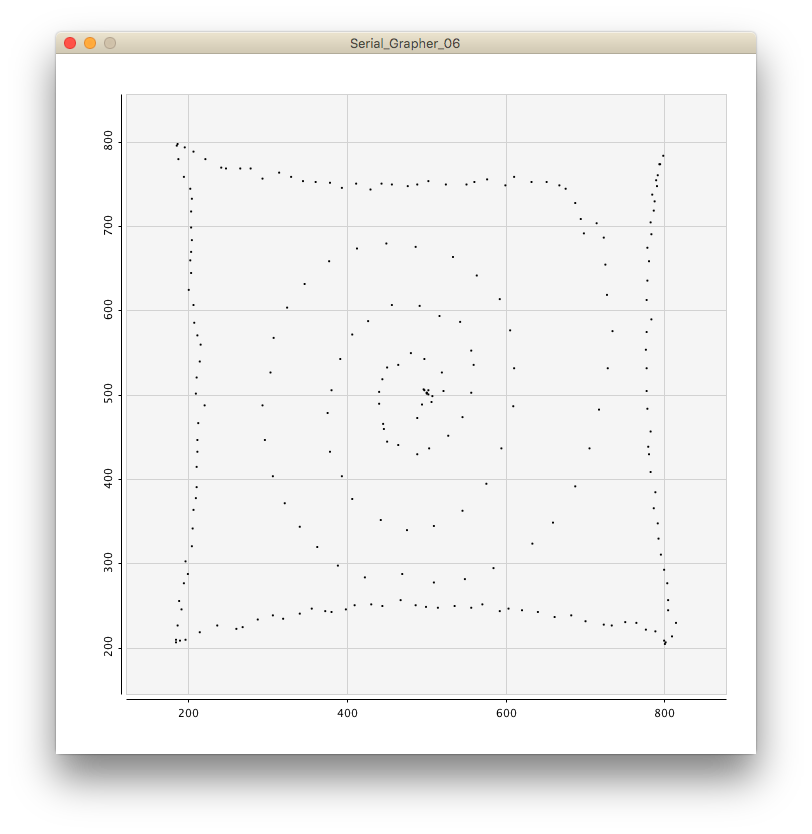Image resolution: width=812 pixels, height=834 pixels.
Task: Click the Serial_Grapher_06 window title
Action: (x=406, y=43)
